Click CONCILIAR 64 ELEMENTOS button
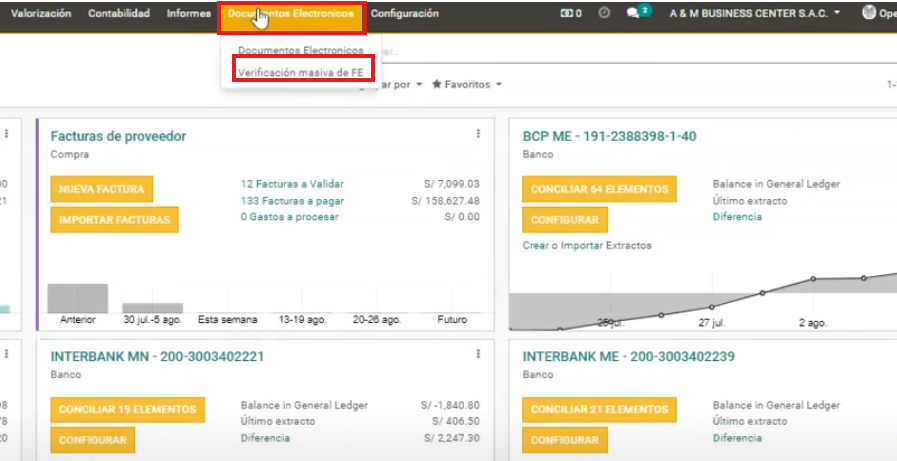Image resolution: width=897 pixels, height=461 pixels. [599, 189]
